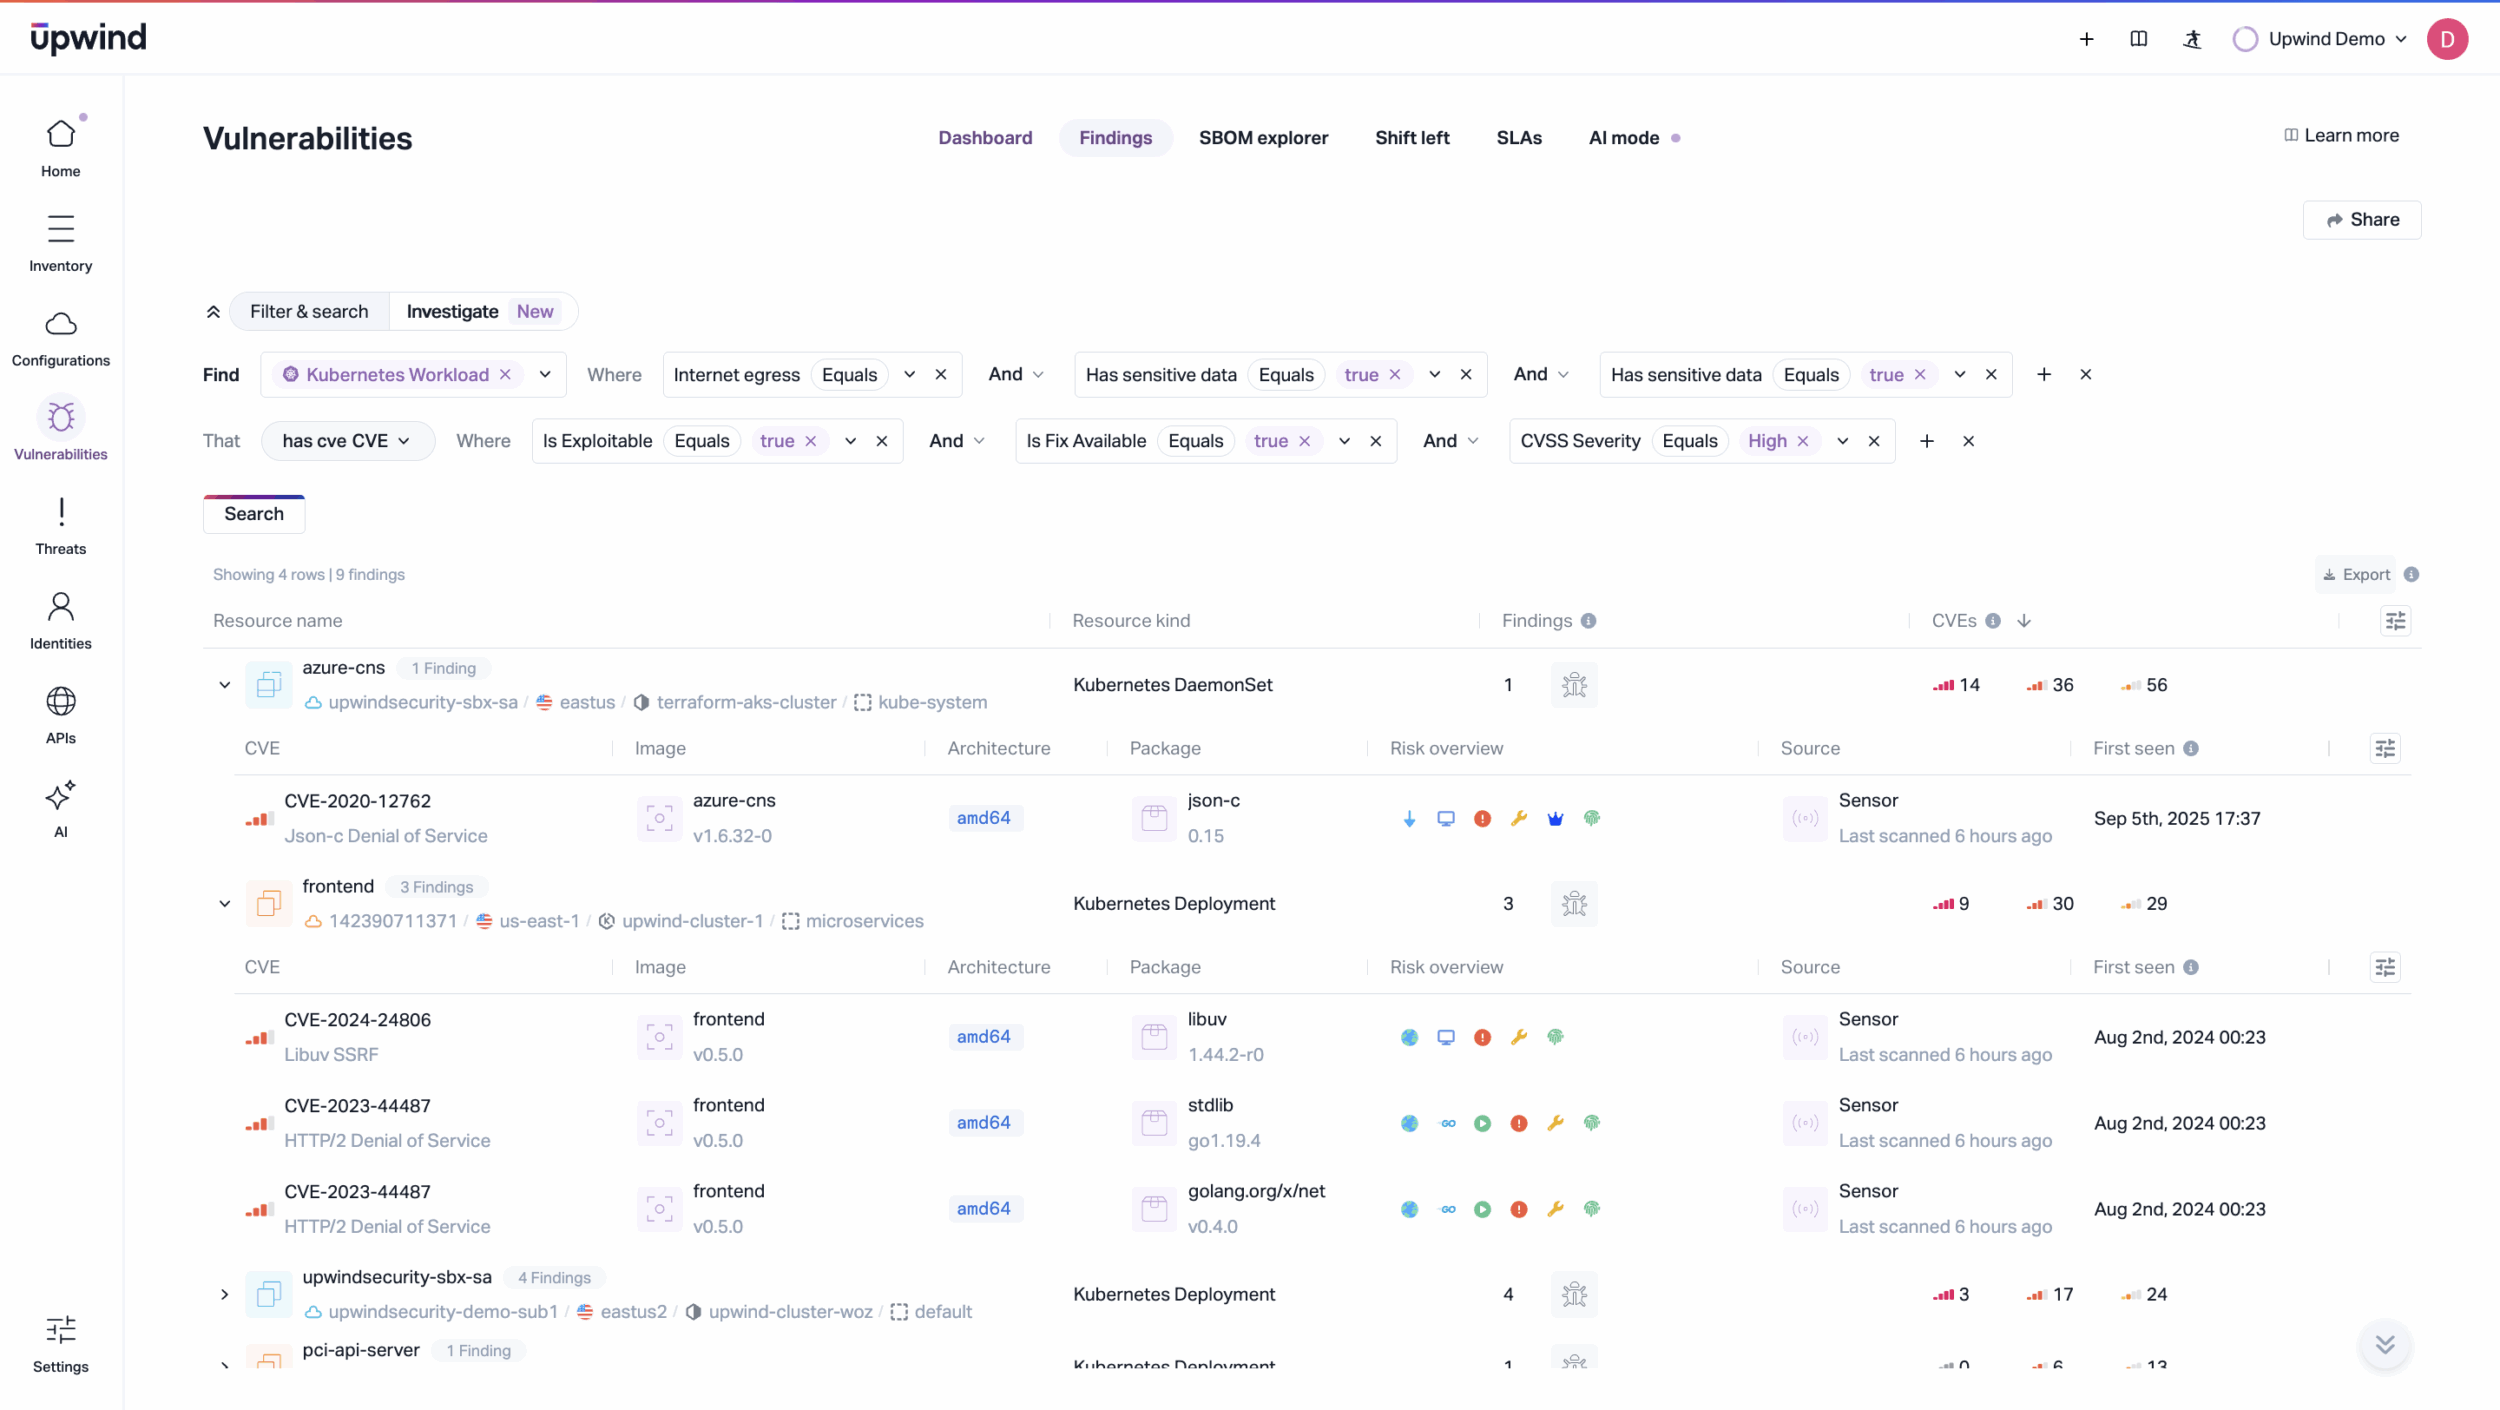Viewport: 2500px width, 1410px height.
Task: Click scroll-to-bottom double chevron button
Action: [x=2385, y=1344]
